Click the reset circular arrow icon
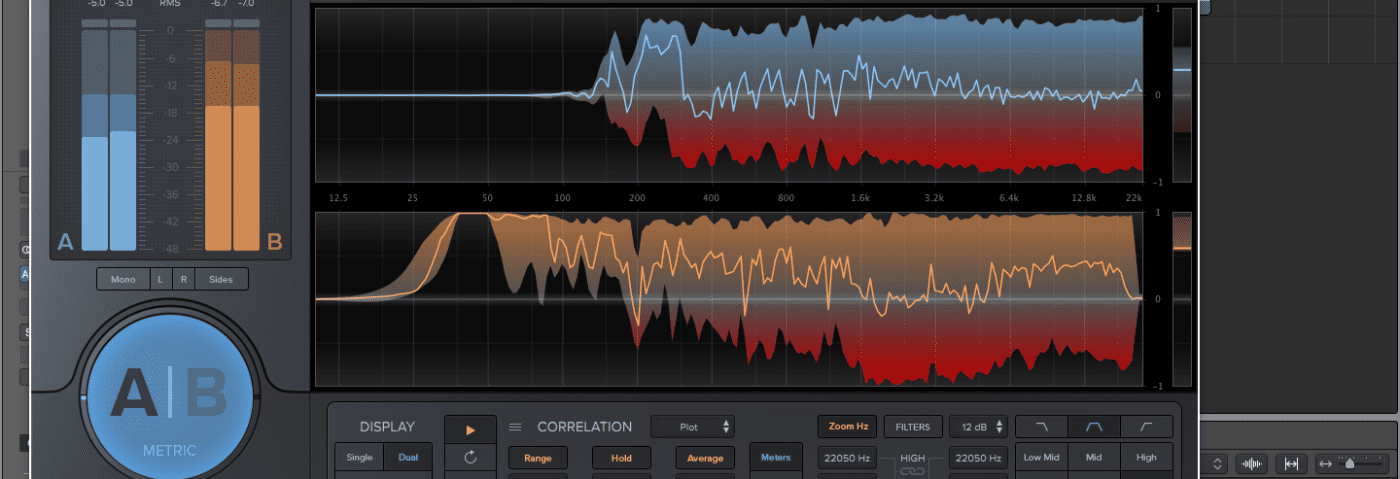Viewport: 1400px width, 479px height. click(471, 458)
